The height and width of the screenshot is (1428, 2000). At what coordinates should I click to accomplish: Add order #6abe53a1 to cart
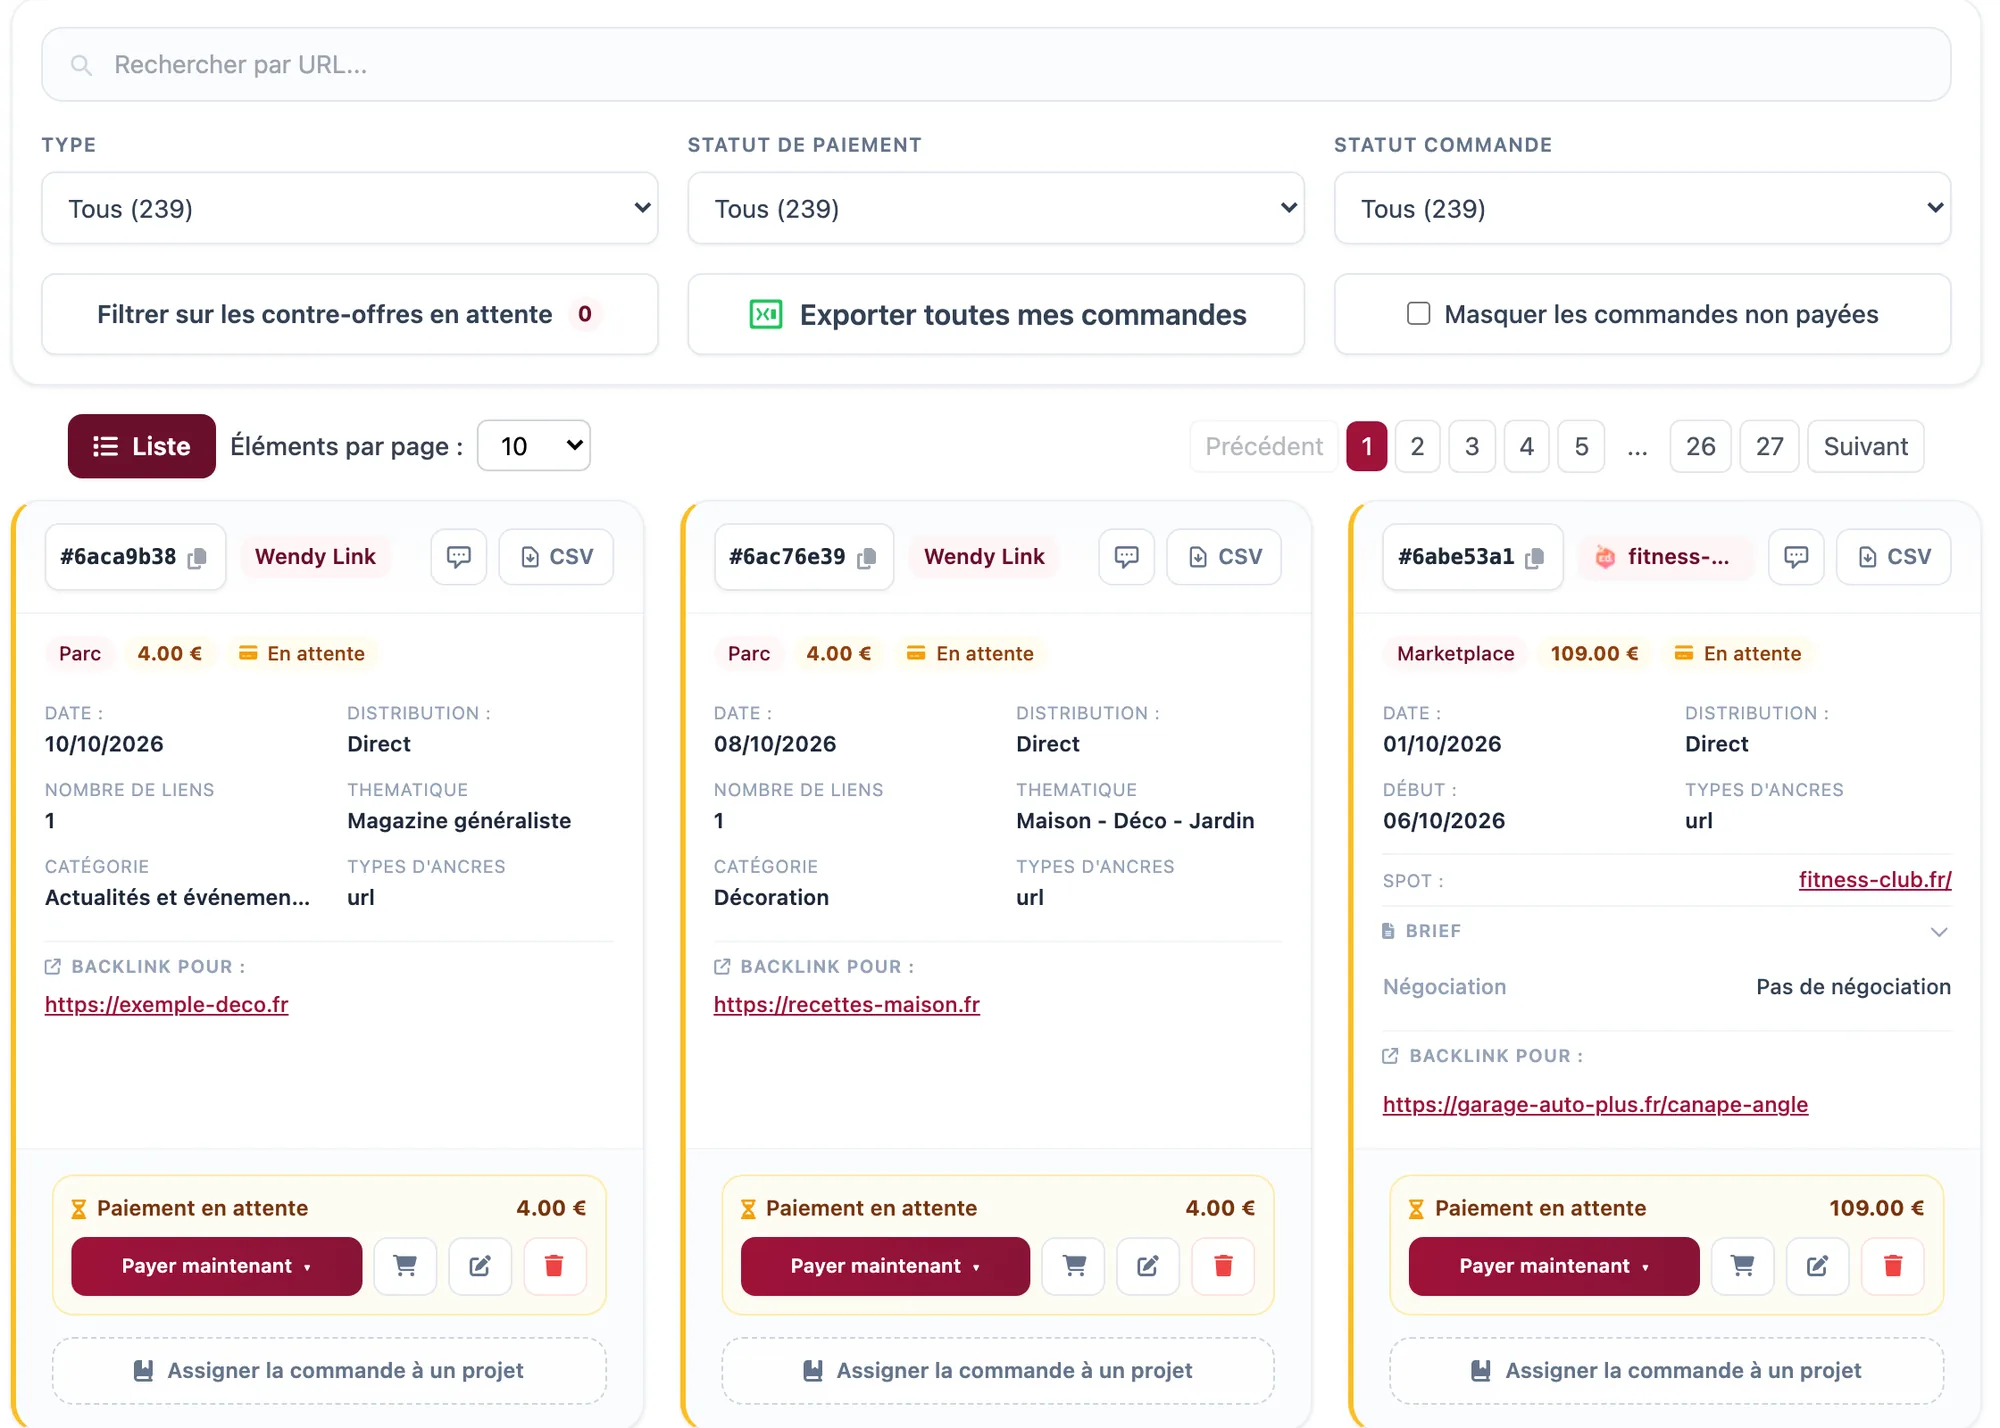(1743, 1266)
